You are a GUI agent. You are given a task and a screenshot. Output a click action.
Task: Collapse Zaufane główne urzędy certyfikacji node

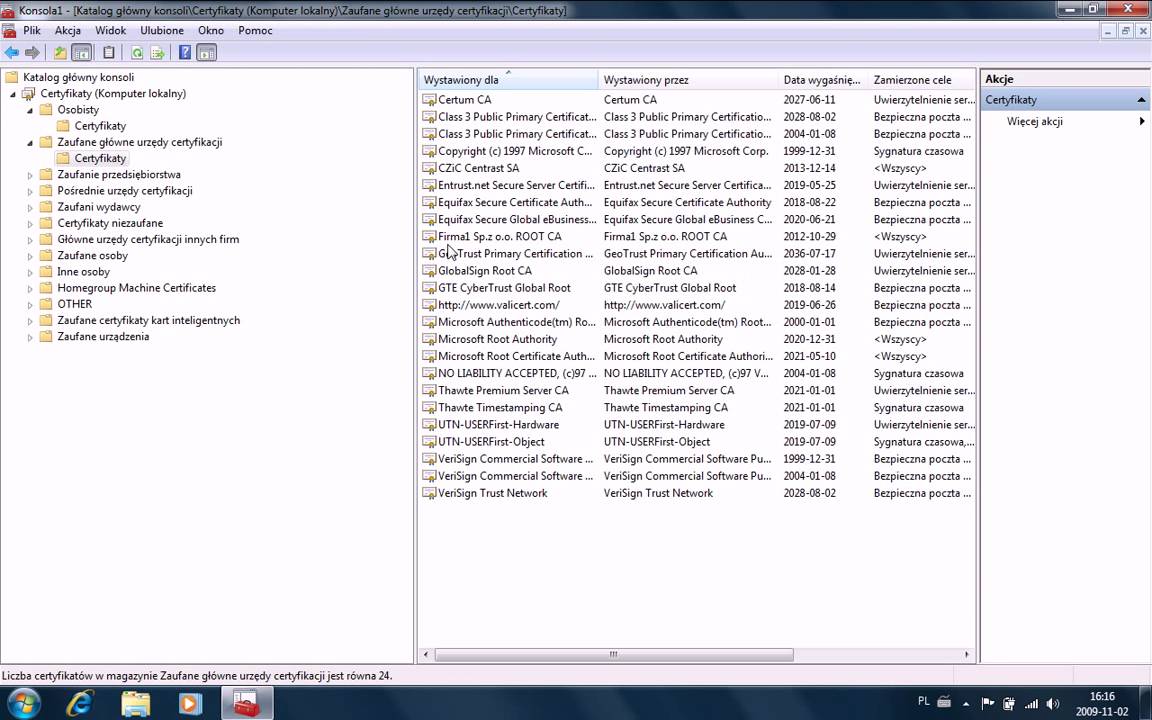tap(30, 143)
